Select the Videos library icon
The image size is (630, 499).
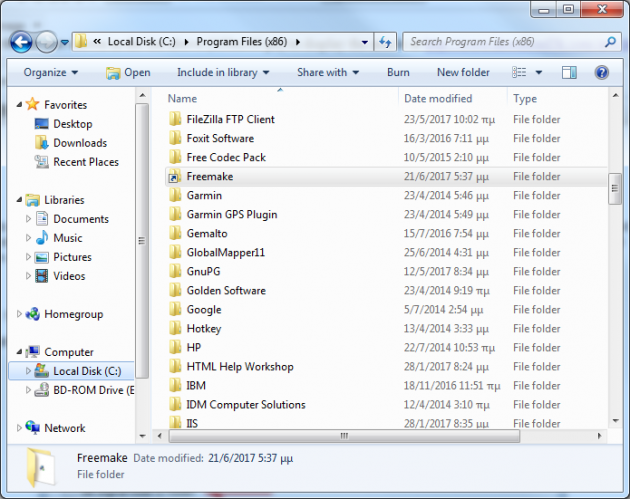(x=42, y=276)
